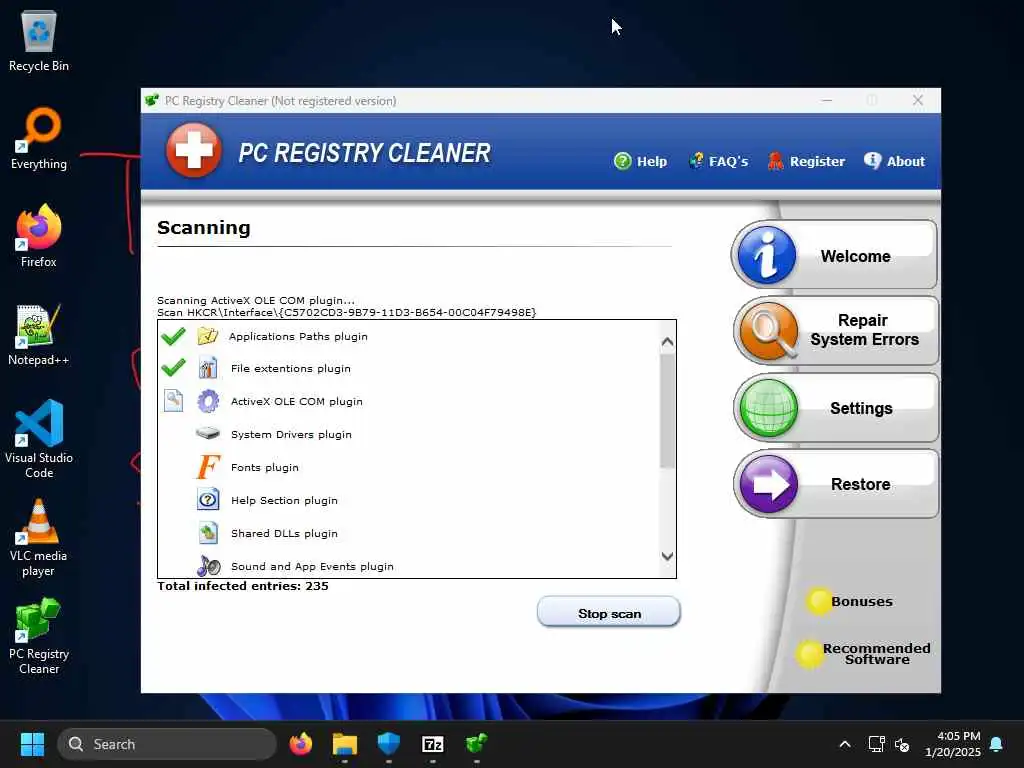The height and width of the screenshot is (768, 1024).
Task: Click the red Register person icon
Action: tap(775, 161)
